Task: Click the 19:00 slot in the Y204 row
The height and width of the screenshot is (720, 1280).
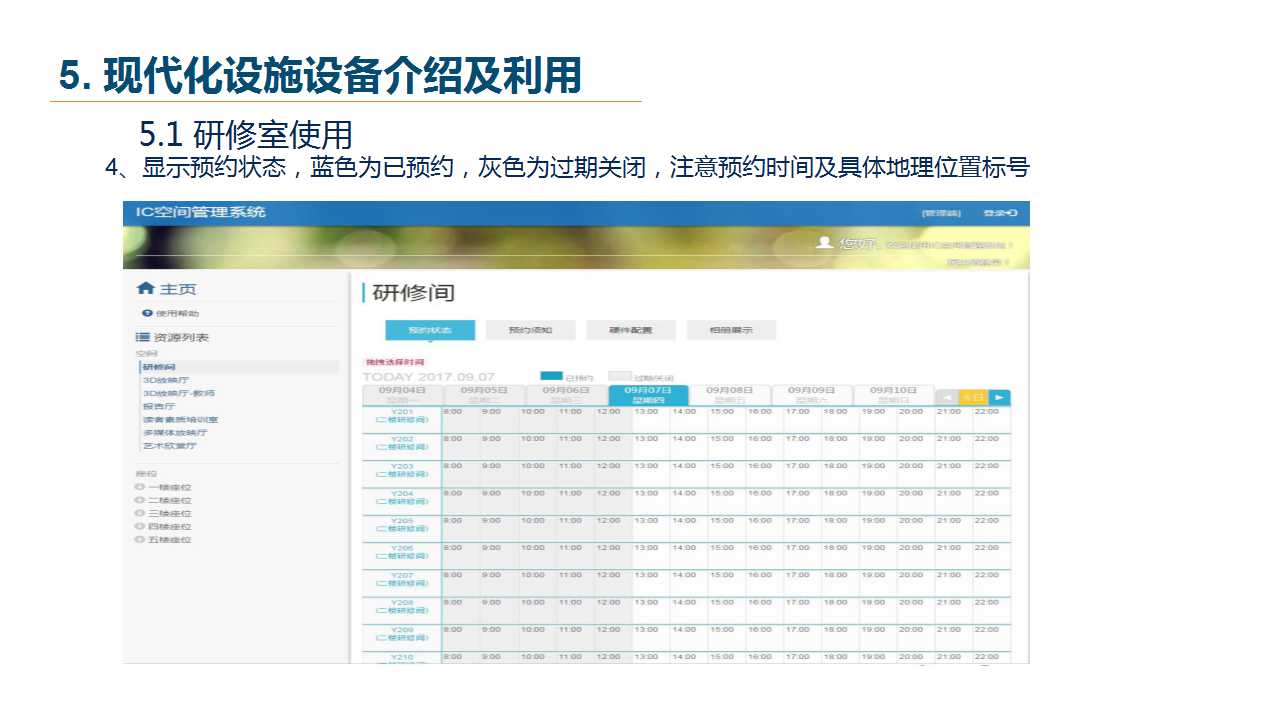Action: pyautogui.click(x=879, y=500)
